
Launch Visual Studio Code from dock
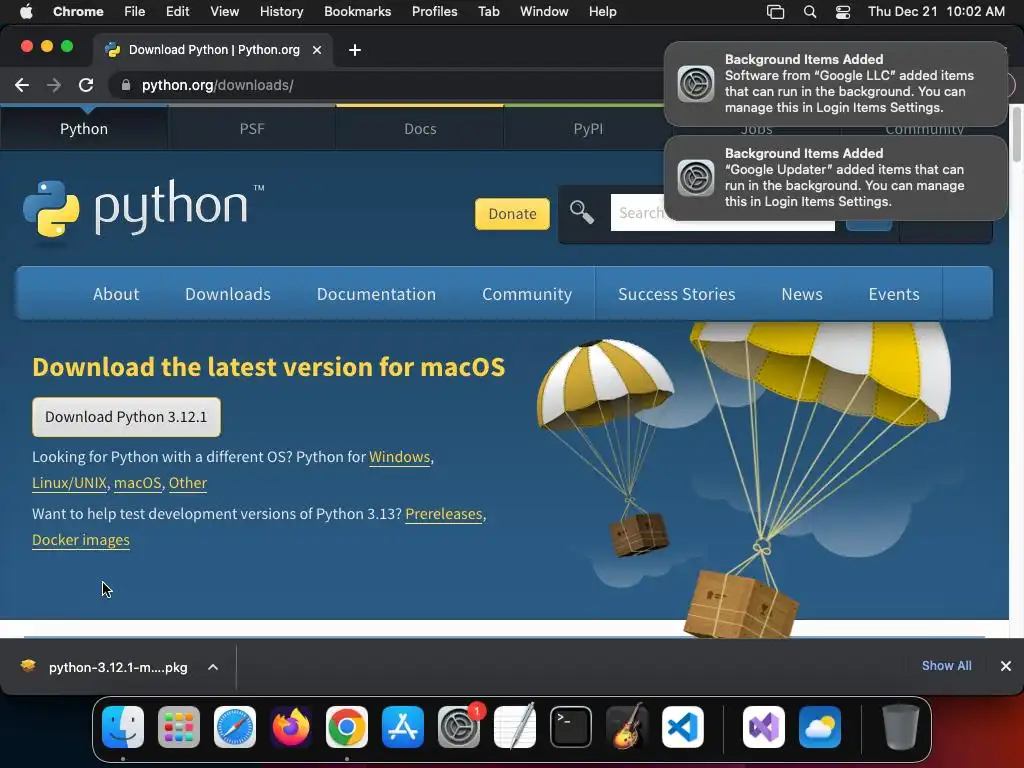click(x=682, y=727)
